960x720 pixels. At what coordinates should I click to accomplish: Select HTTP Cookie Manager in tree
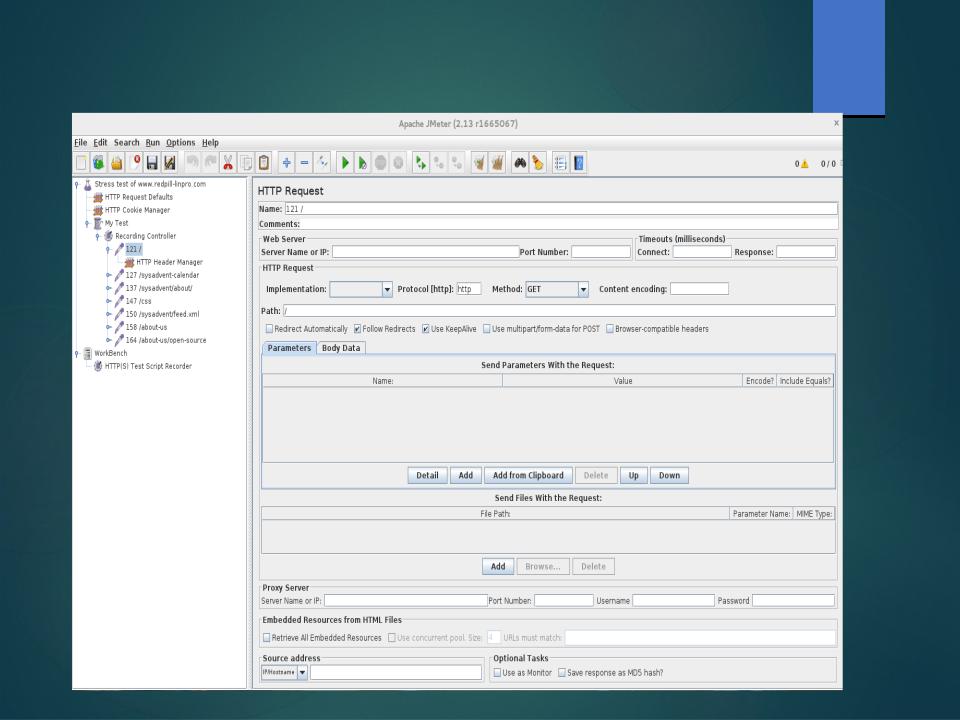pos(137,210)
